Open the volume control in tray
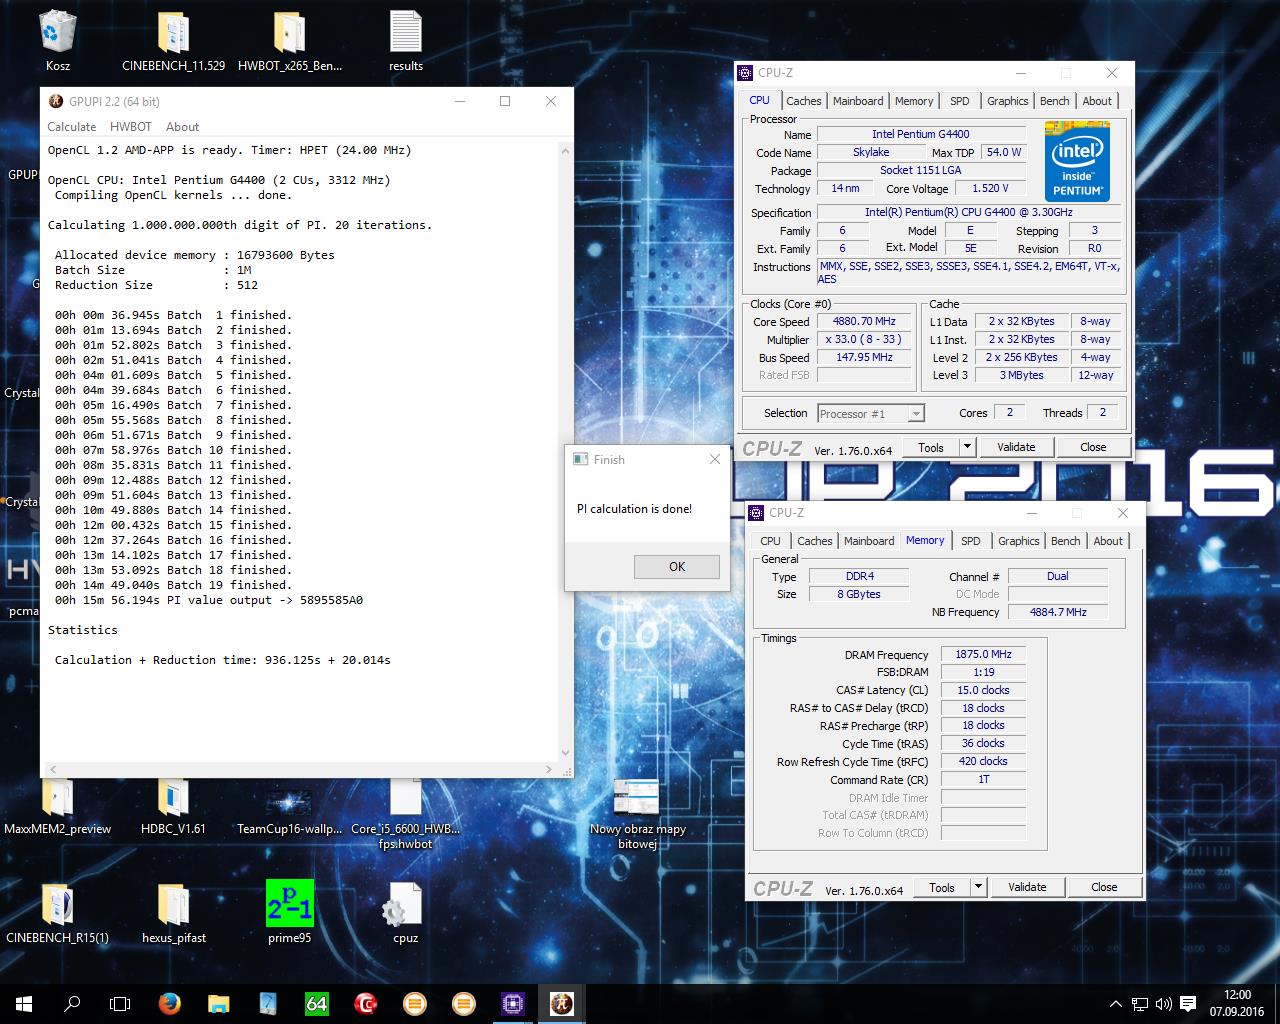 pyautogui.click(x=1163, y=1004)
